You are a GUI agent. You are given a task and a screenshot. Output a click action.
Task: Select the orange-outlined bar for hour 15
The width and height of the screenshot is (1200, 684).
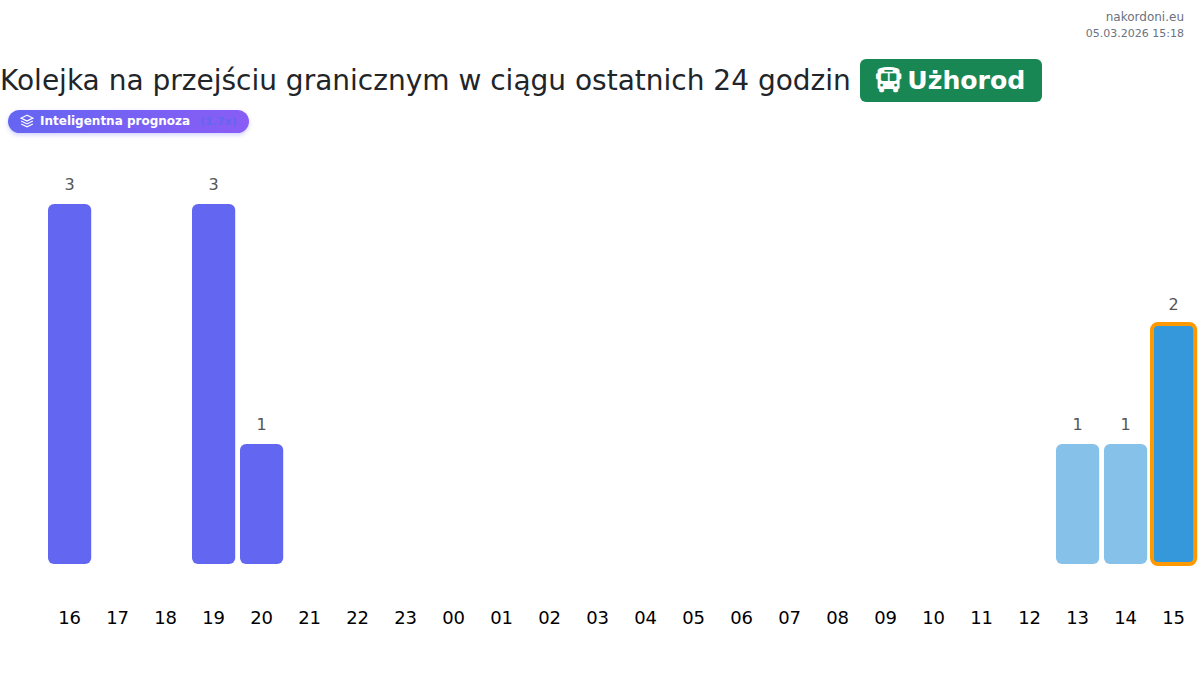pyautogui.click(x=1173, y=444)
